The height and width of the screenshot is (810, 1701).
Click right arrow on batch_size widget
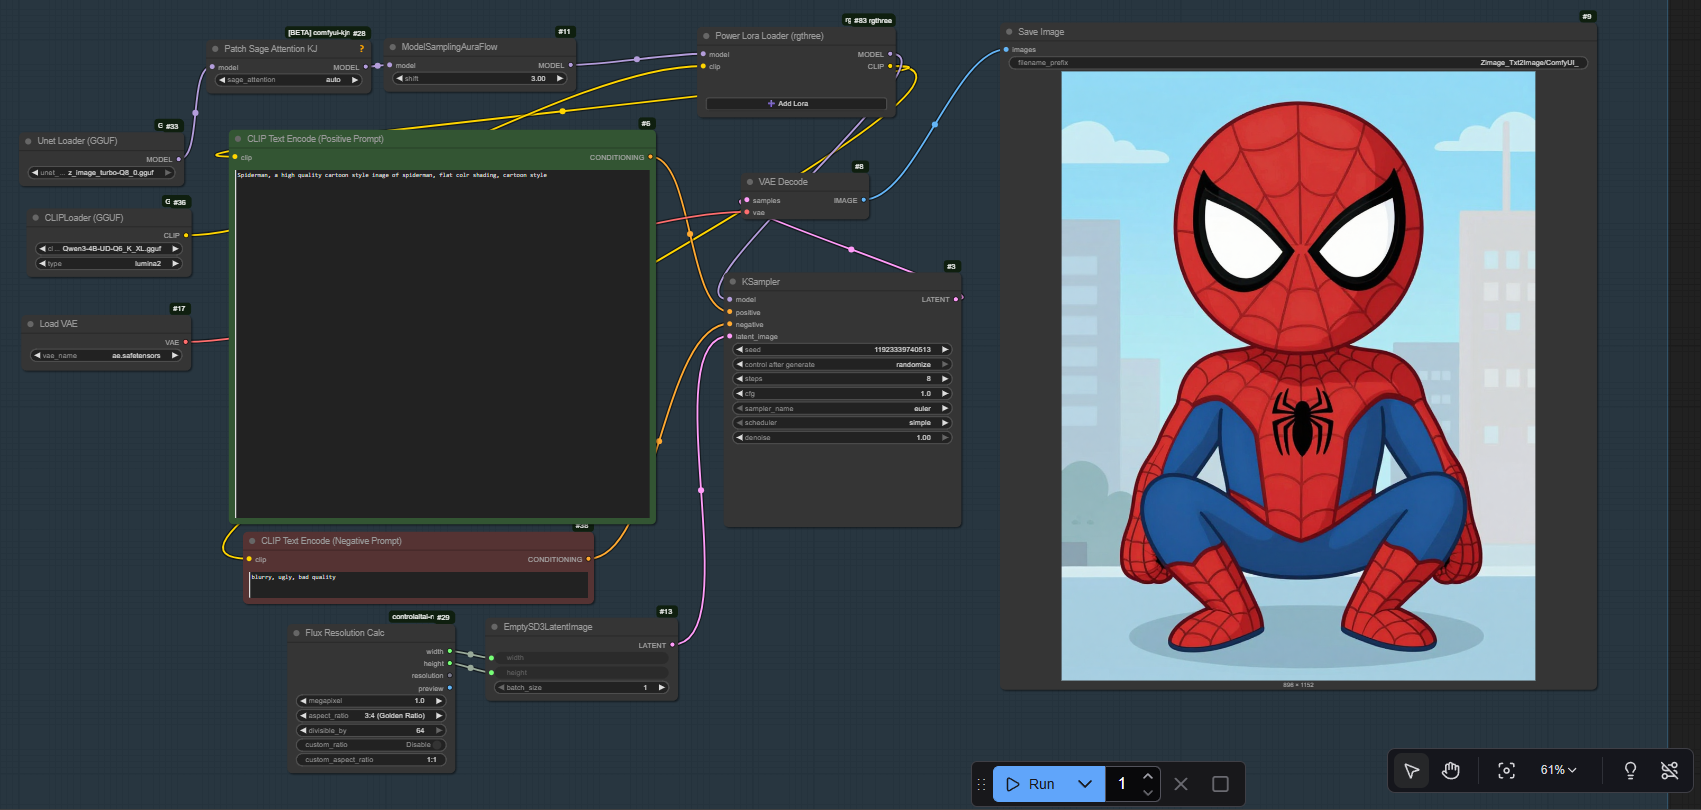(x=661, y=688)
